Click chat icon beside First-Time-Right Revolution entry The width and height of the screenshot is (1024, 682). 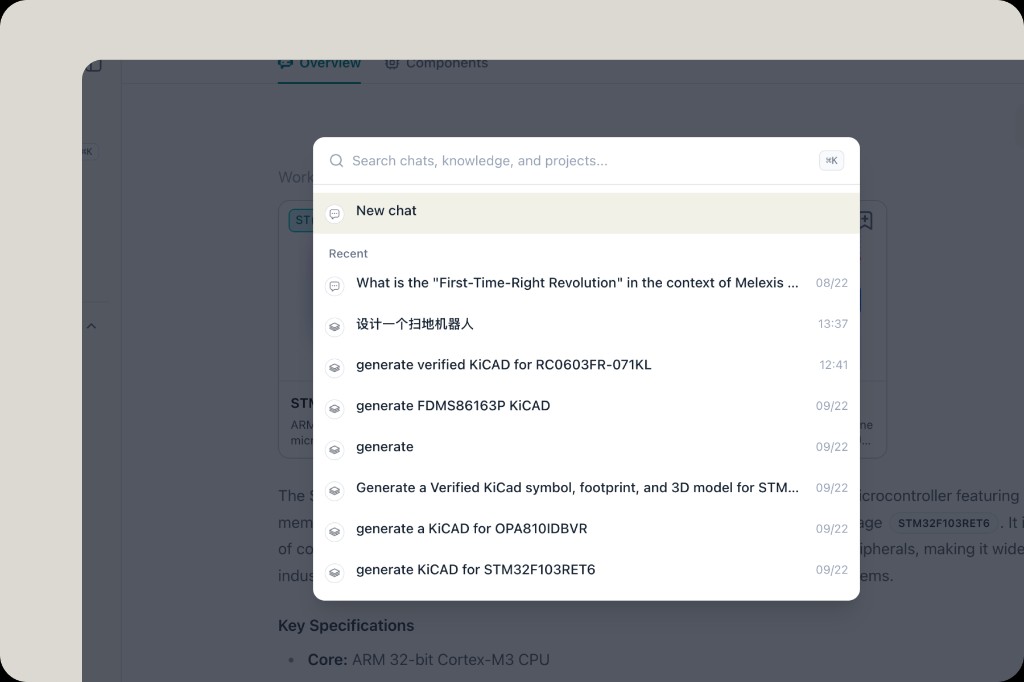point(334,286)
